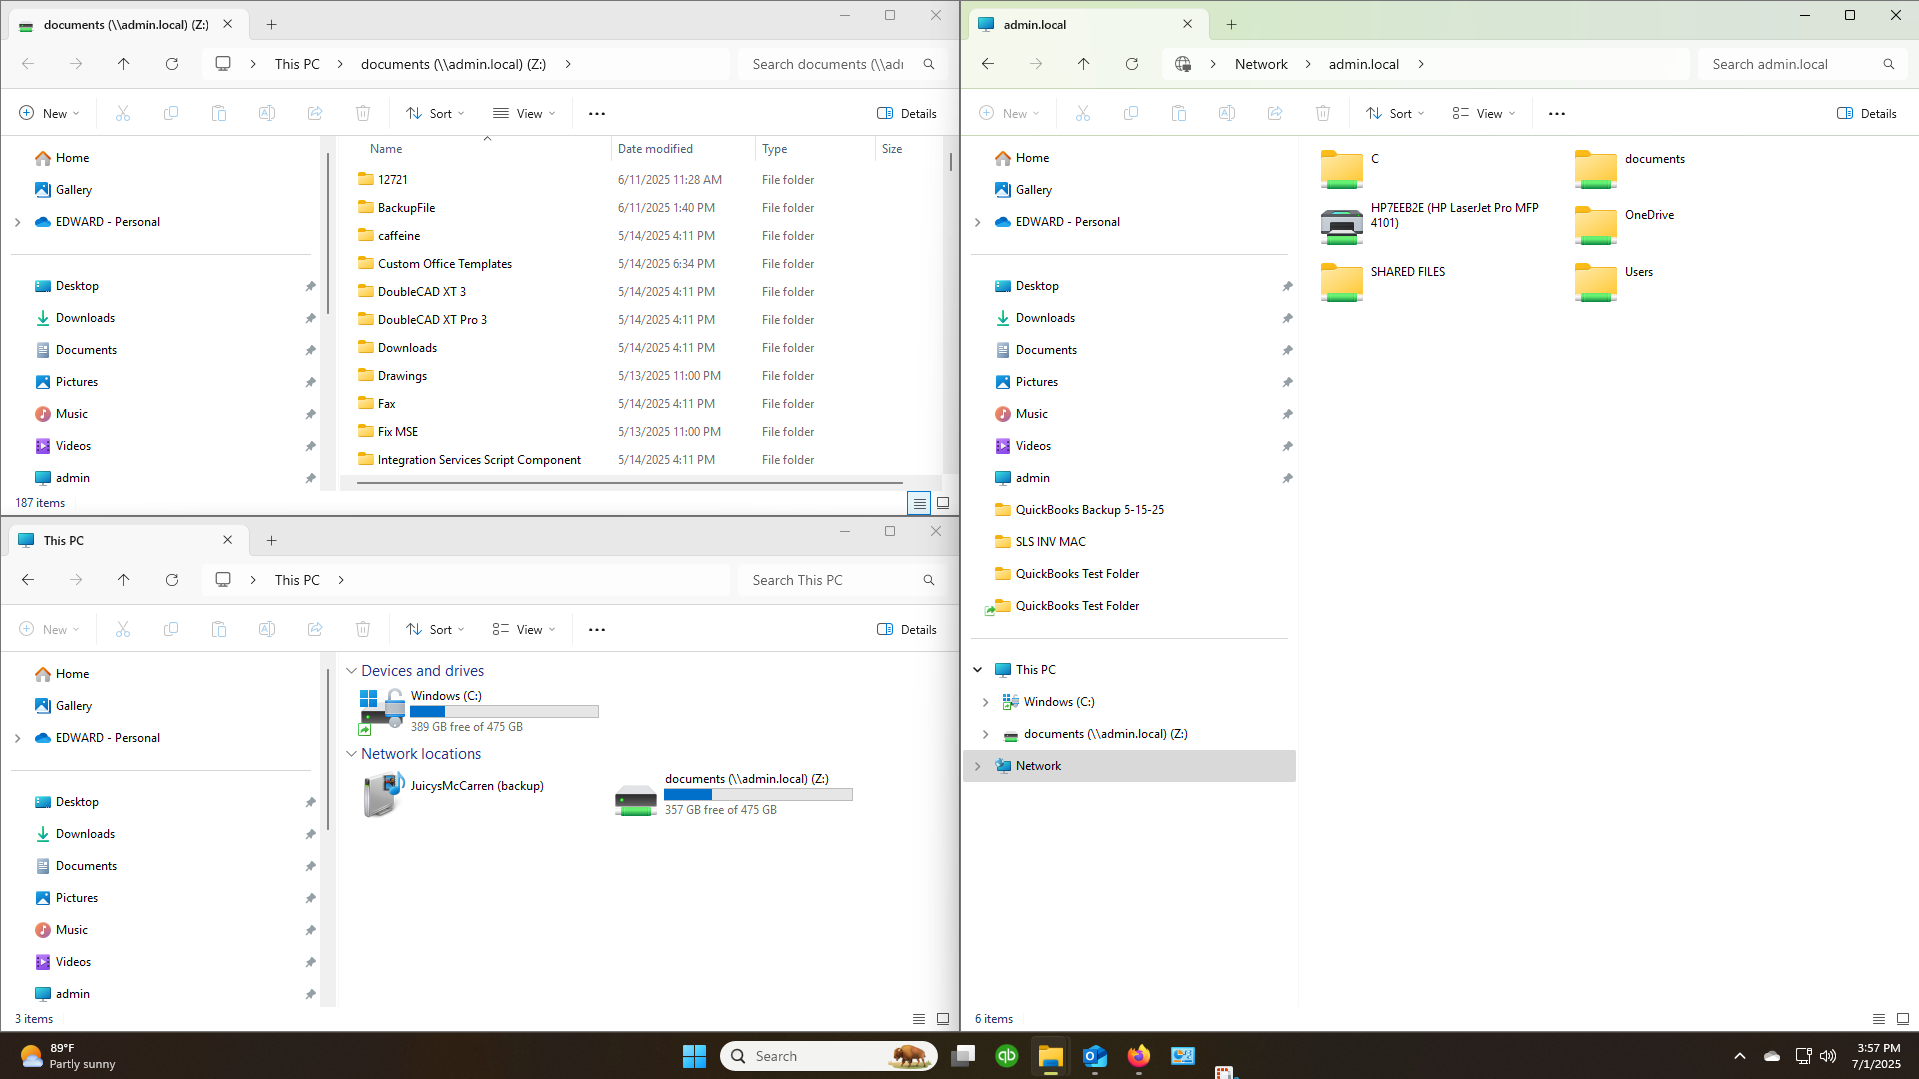
Task: Open See more menu in documents (Z:) toolbar
Action: (597, 114)
